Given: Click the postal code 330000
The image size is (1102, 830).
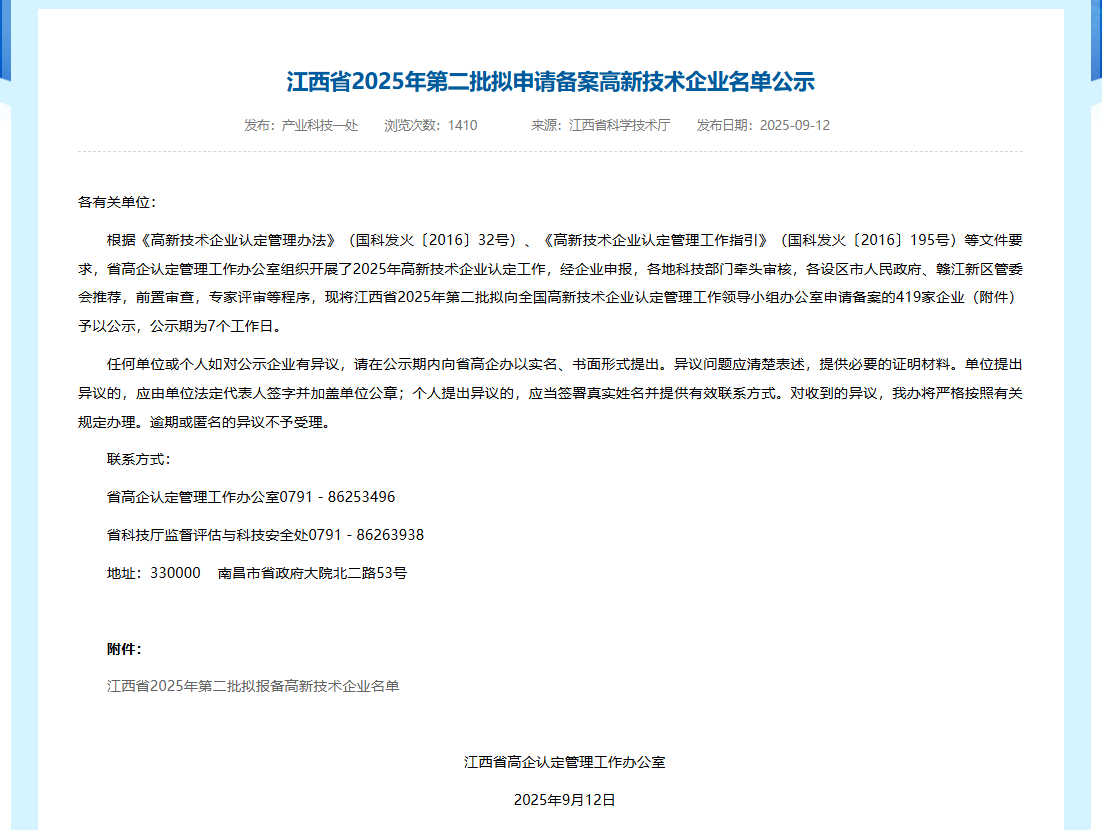Looking at the screenshot, I should [175, 573].
